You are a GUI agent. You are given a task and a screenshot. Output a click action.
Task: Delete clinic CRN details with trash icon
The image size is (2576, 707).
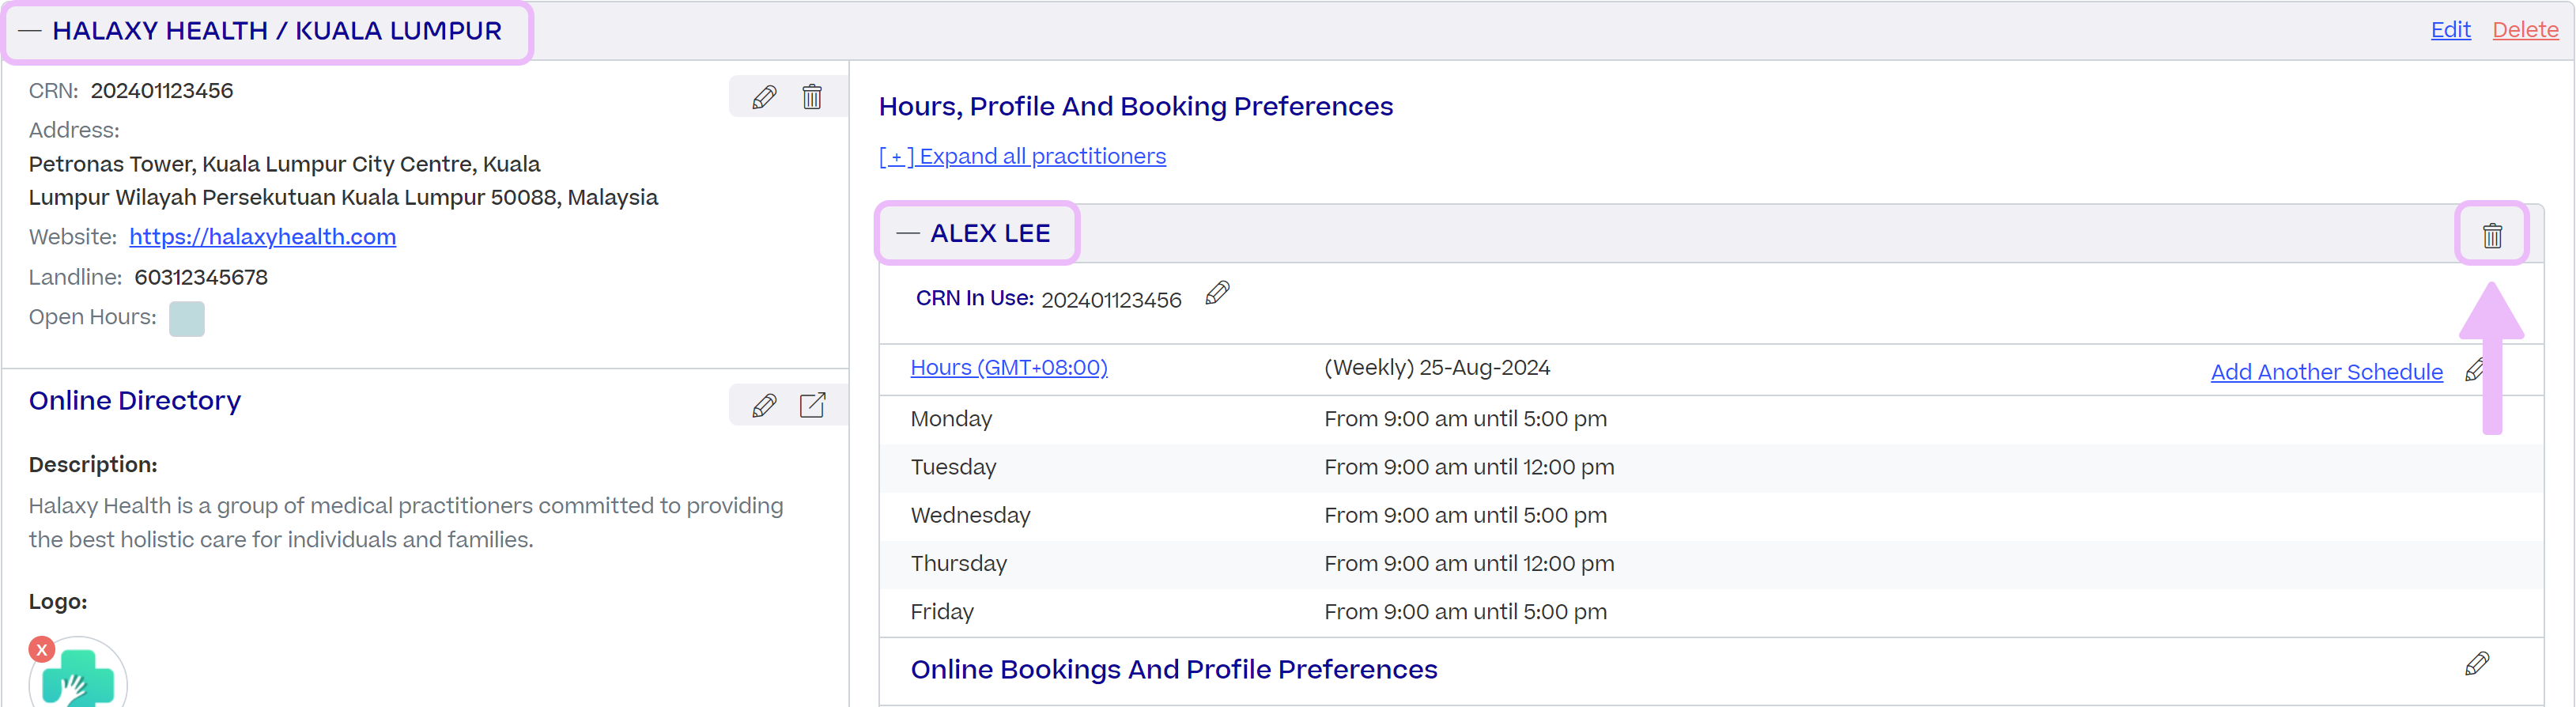(x=812, y=97)
